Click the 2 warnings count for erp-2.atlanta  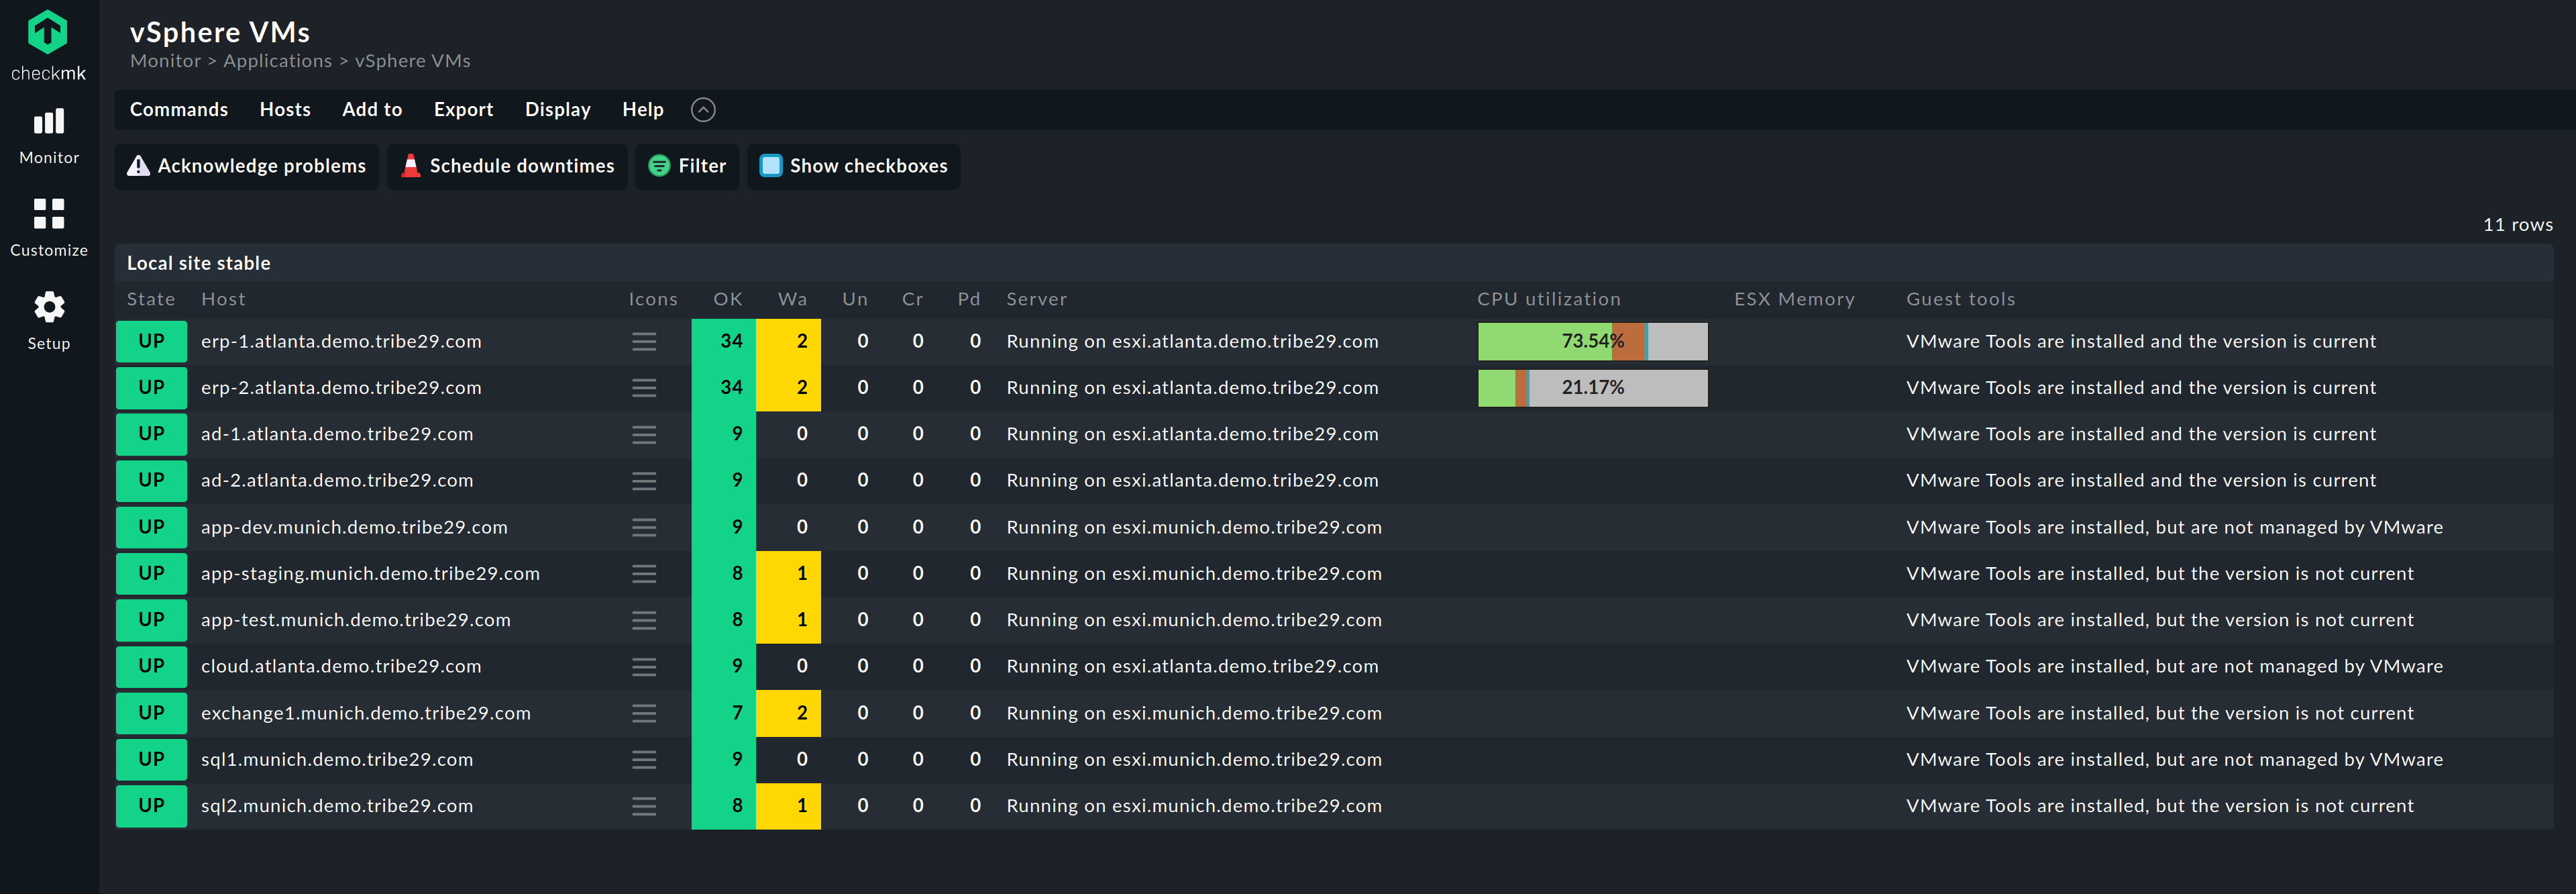tap(789, 388)
